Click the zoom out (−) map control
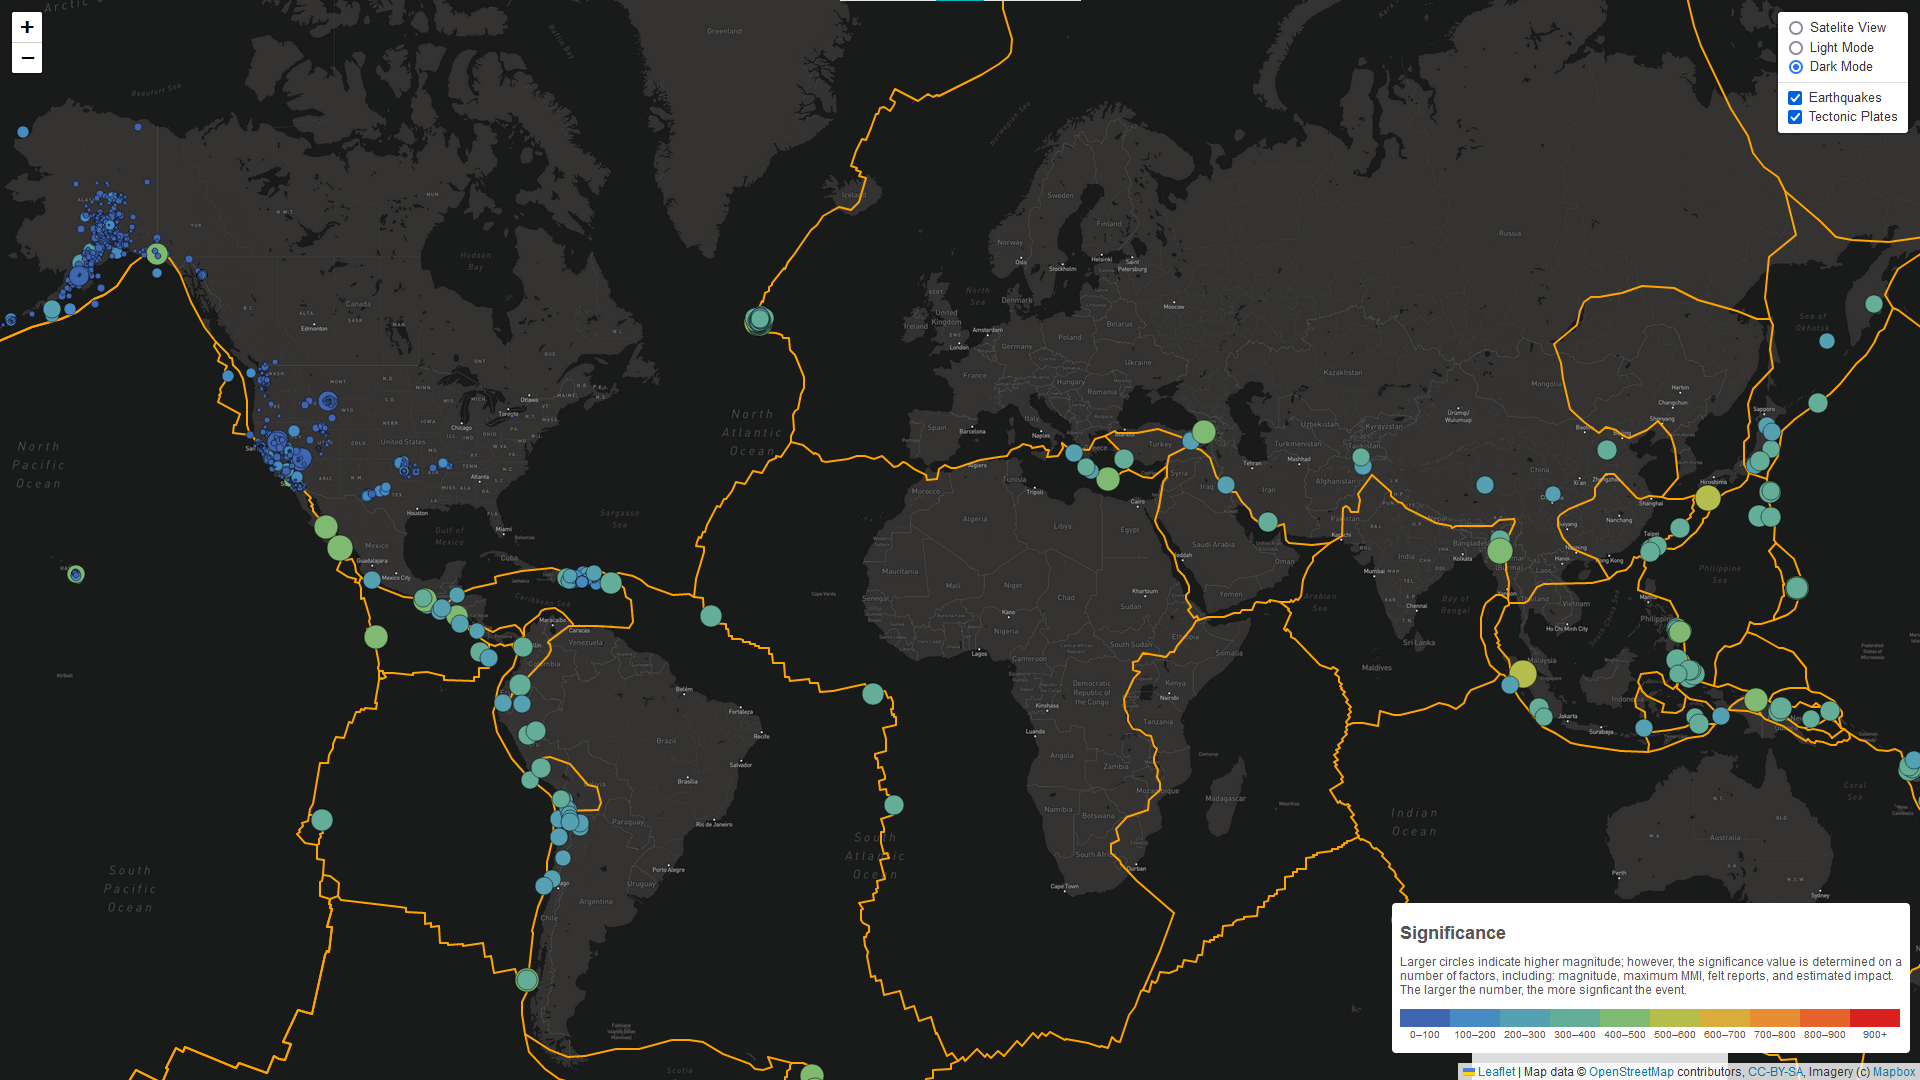Viewport: 1920px width, 1080px height. click(26, 58)
